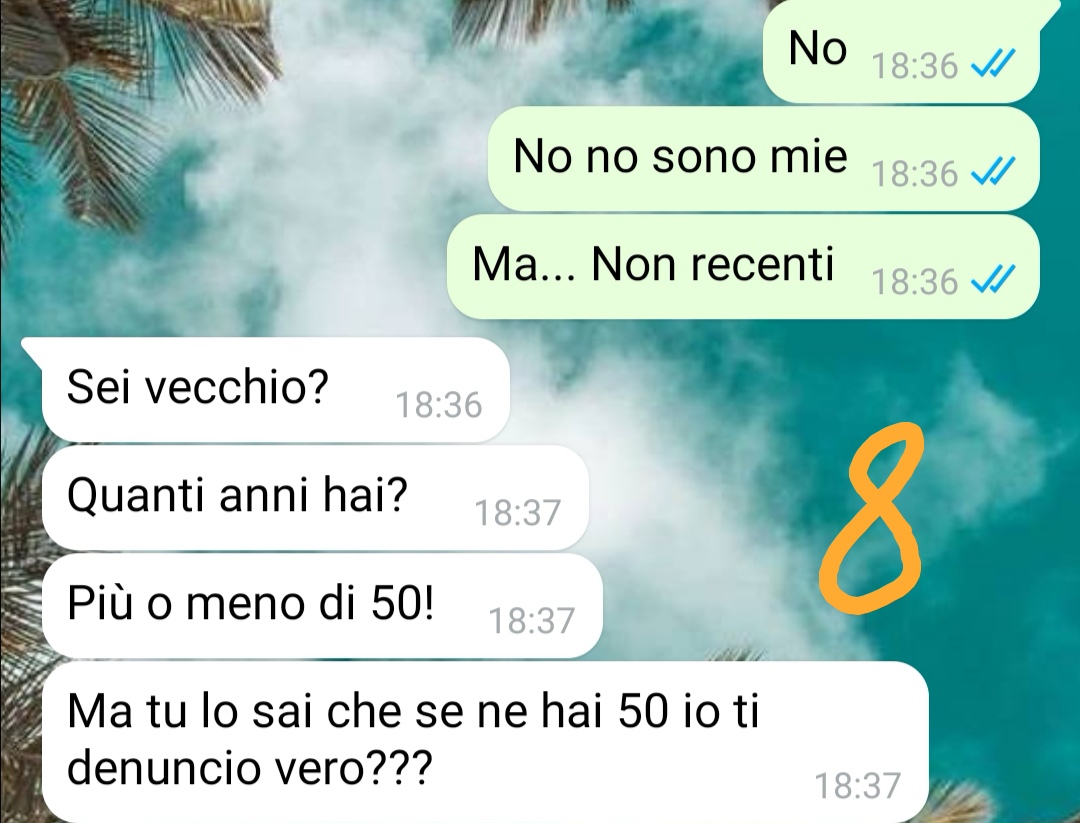The image size is (1080, 823).
Task: Select the sent message bubble "No"
Action: click(901, 51)
